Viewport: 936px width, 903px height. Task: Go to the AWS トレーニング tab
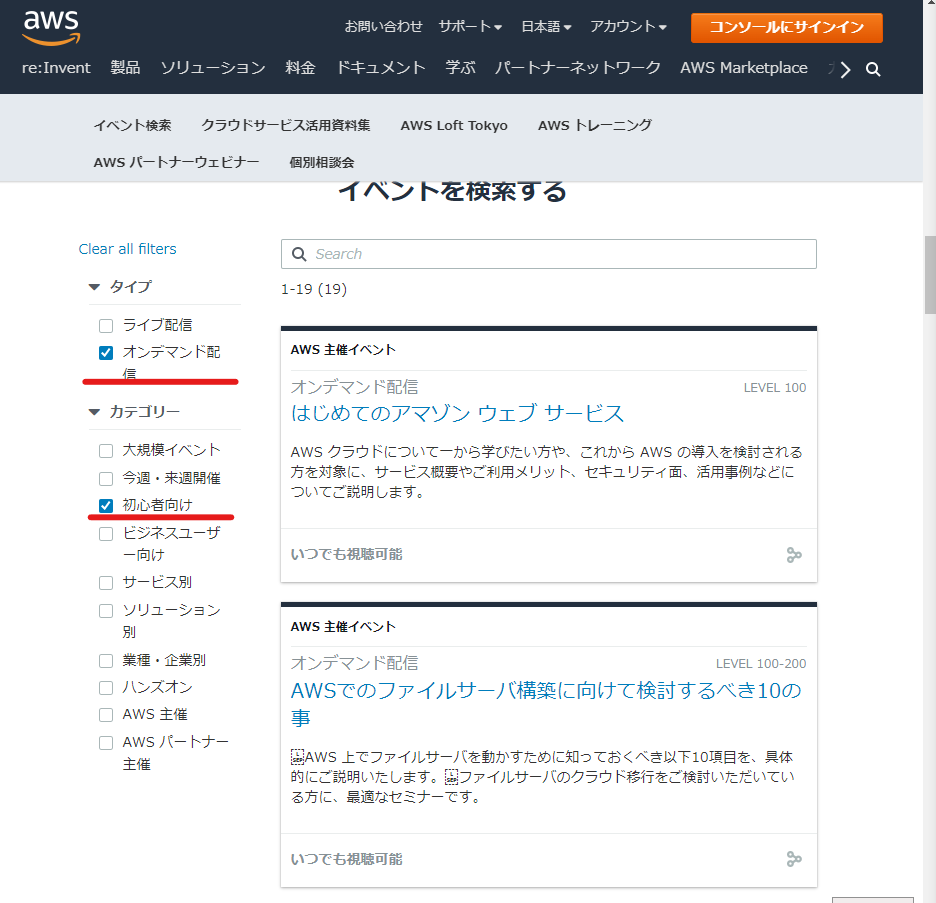(x=595, y=125)
